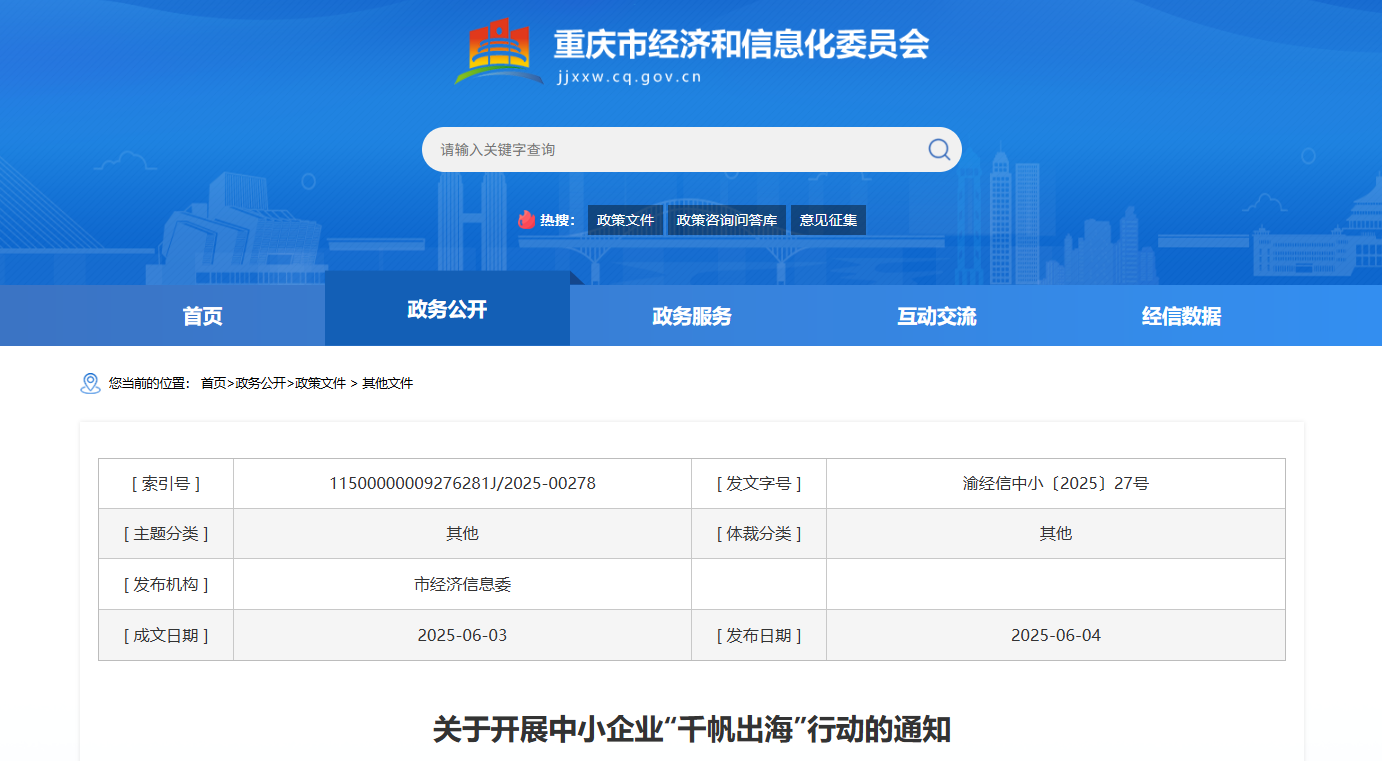Click 首页 in the breadcrumb path
Image resolution: width=1382 pixels, height=761 pixels.
click(213, 383)
